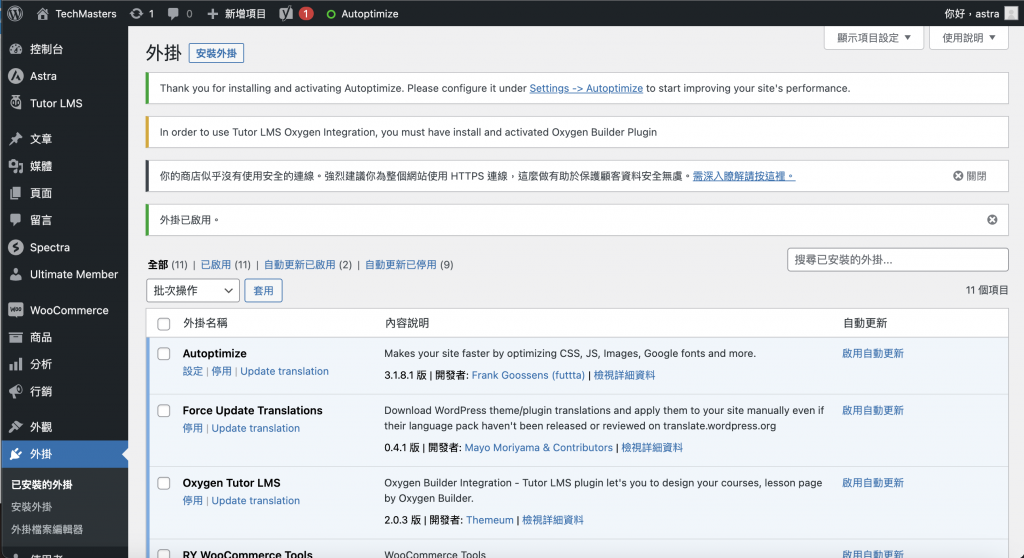Click the 安裝外掛 button beside the title
Screen dimensions: 1024x558
point(216,53)
